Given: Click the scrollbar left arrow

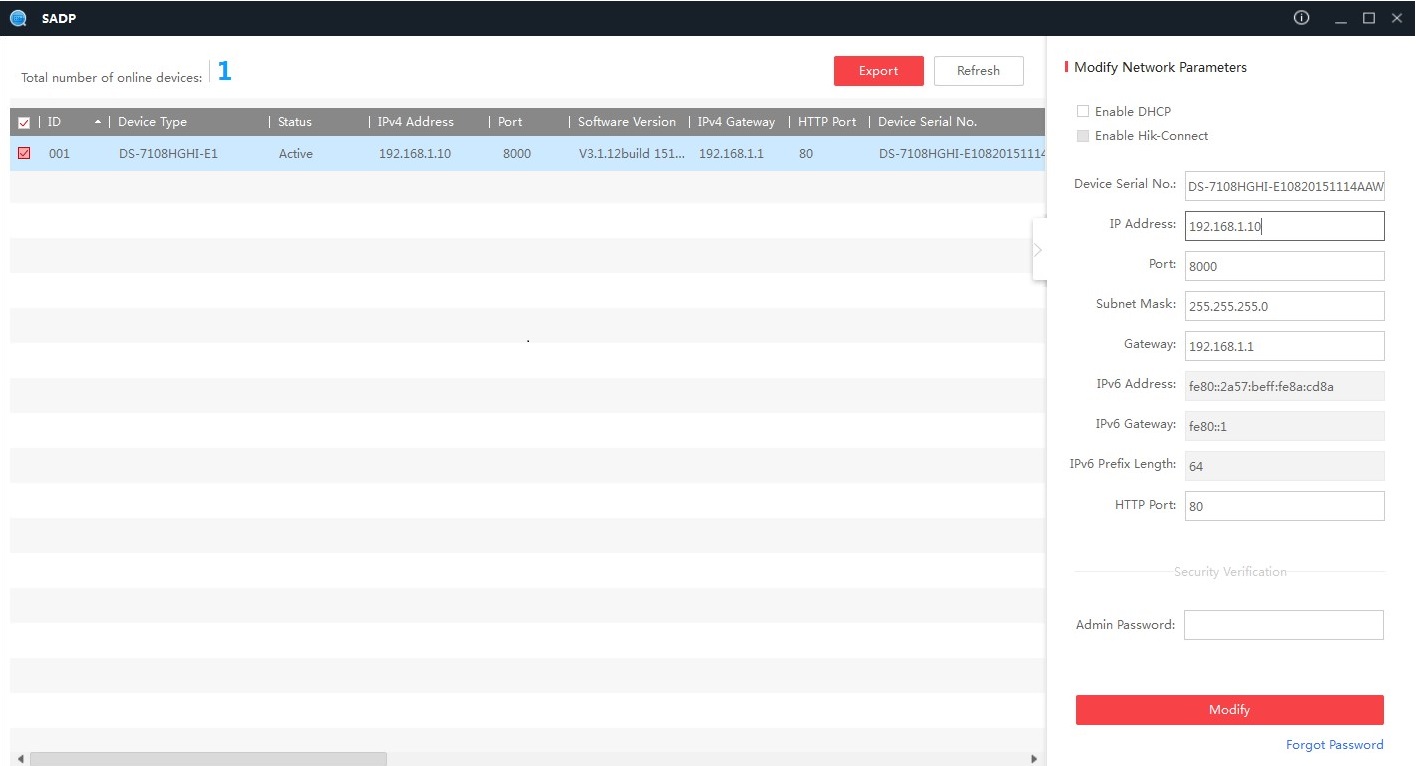Looking at the screenshot, I should point(20,759).
